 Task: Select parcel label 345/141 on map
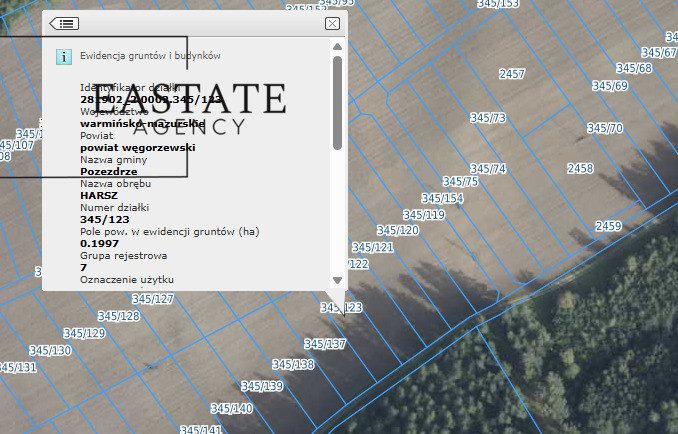[x=201, y=429]
